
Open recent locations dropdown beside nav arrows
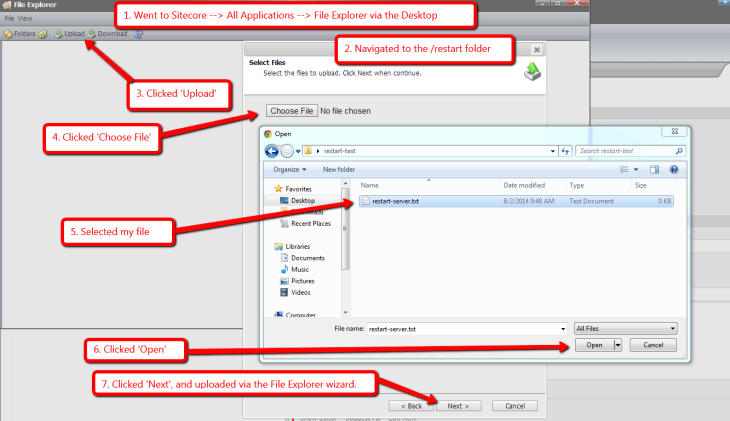pos(298,151)
